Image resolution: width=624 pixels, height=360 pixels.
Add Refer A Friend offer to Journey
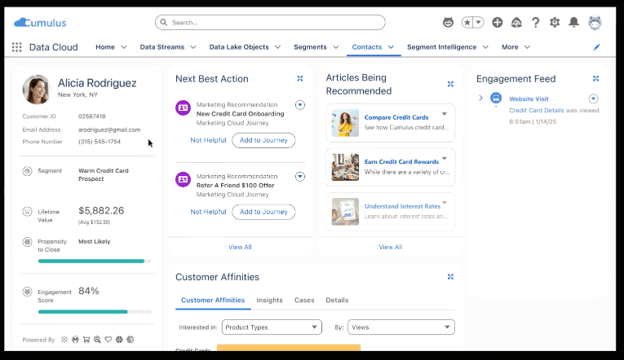point(263,212)
